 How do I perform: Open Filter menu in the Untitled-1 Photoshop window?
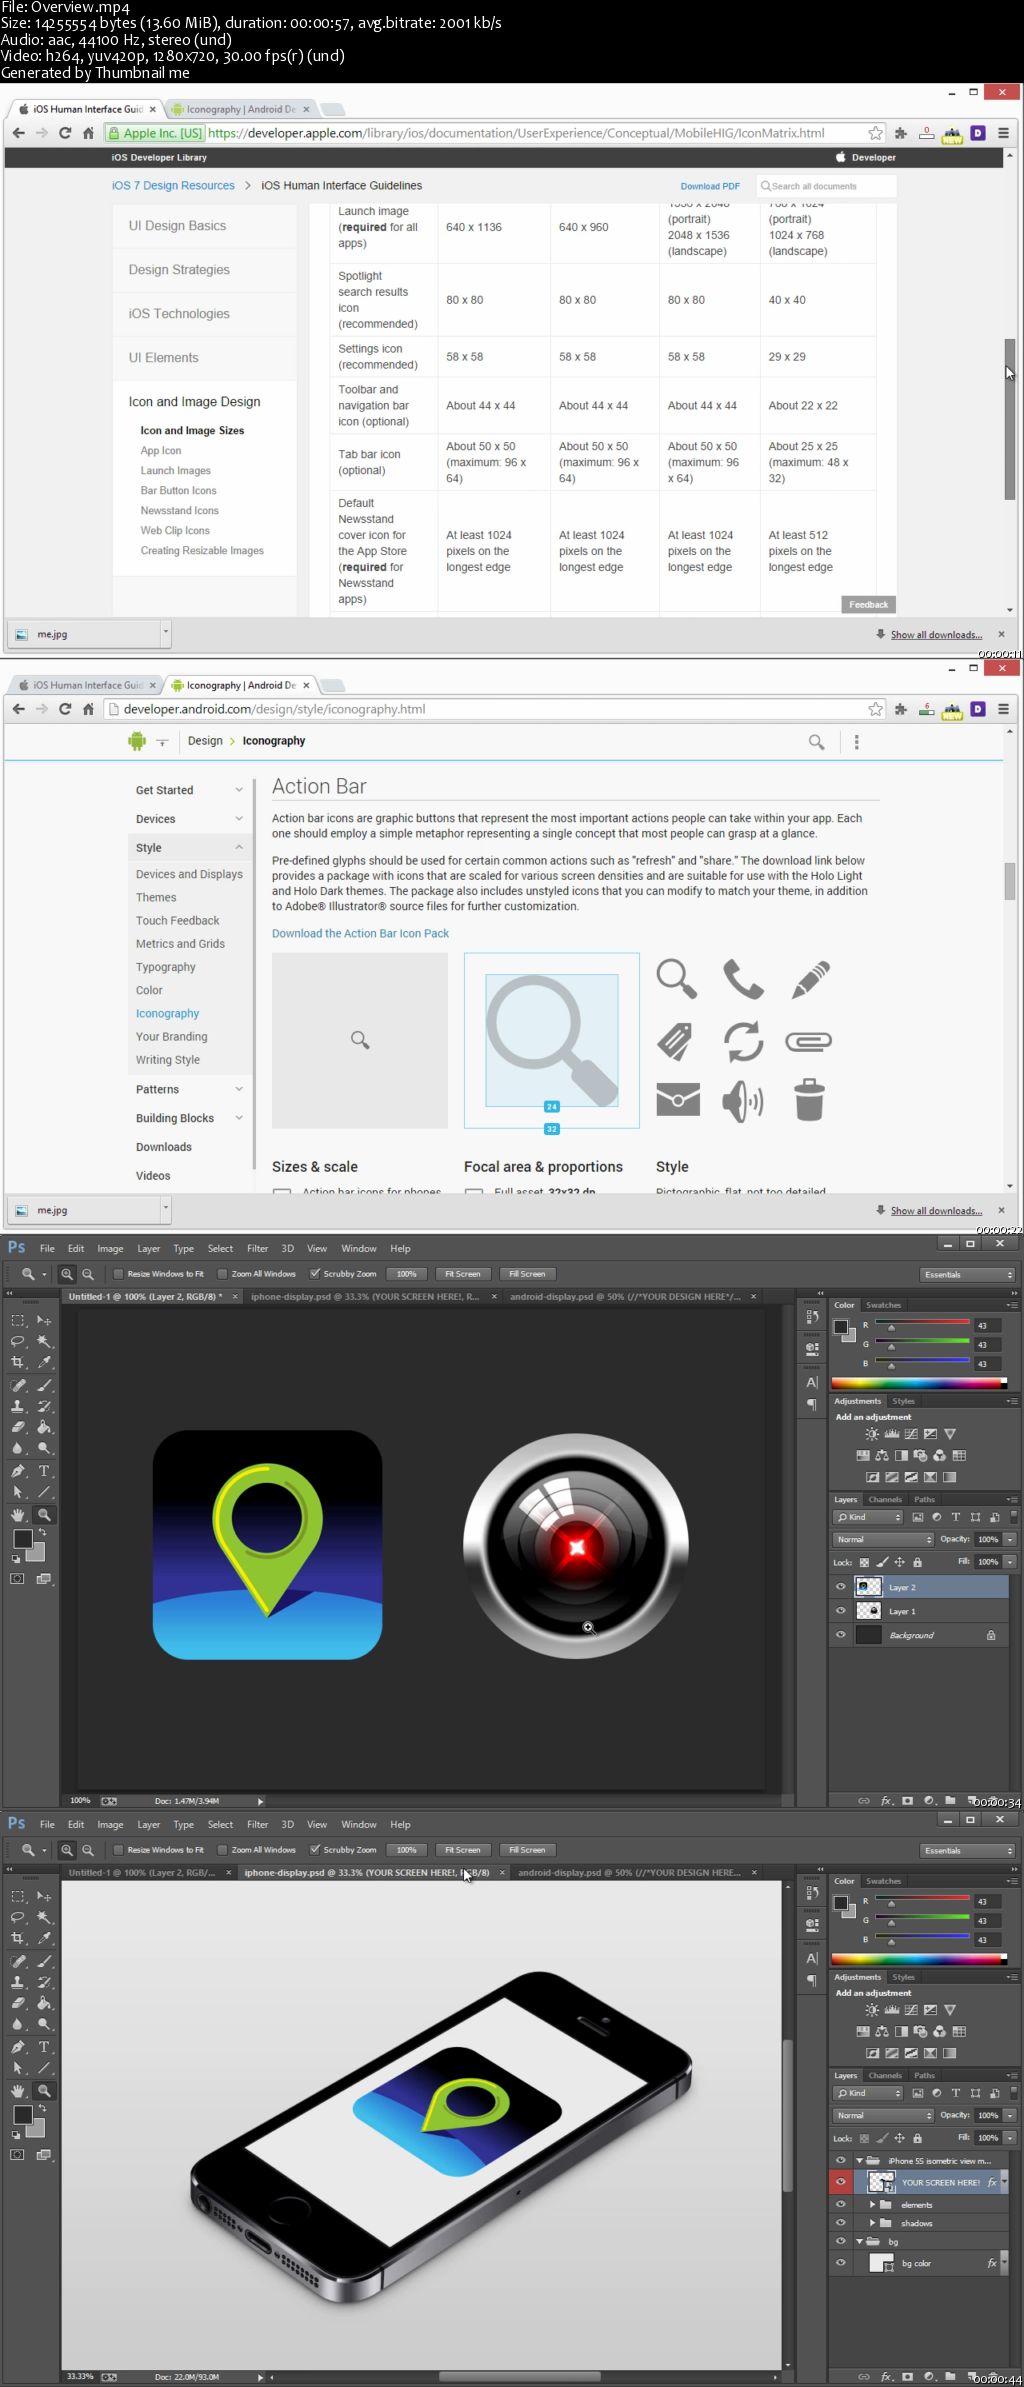click(x=257, y=1249)
